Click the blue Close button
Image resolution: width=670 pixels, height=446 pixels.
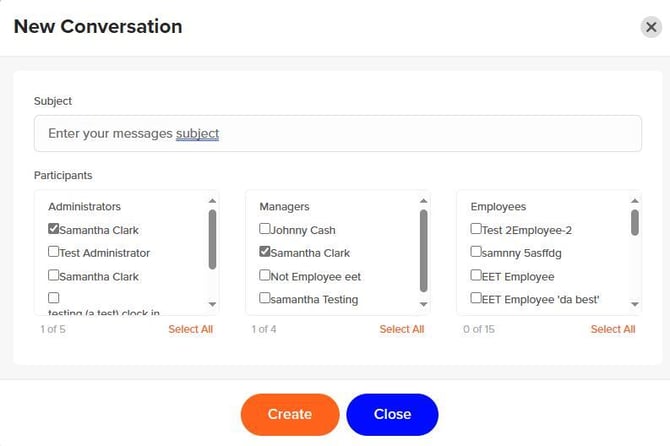(392, 414)
